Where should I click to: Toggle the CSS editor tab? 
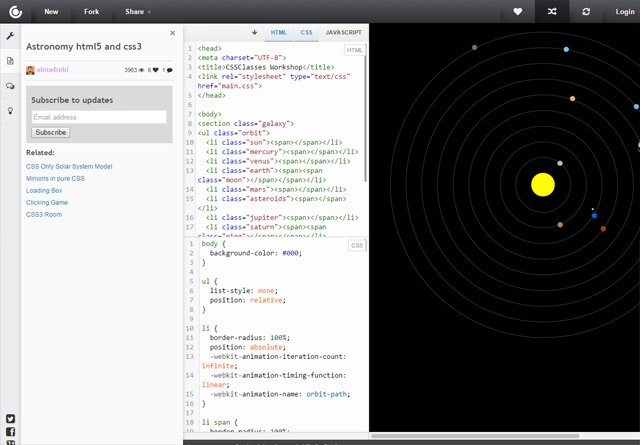[307, 33]
